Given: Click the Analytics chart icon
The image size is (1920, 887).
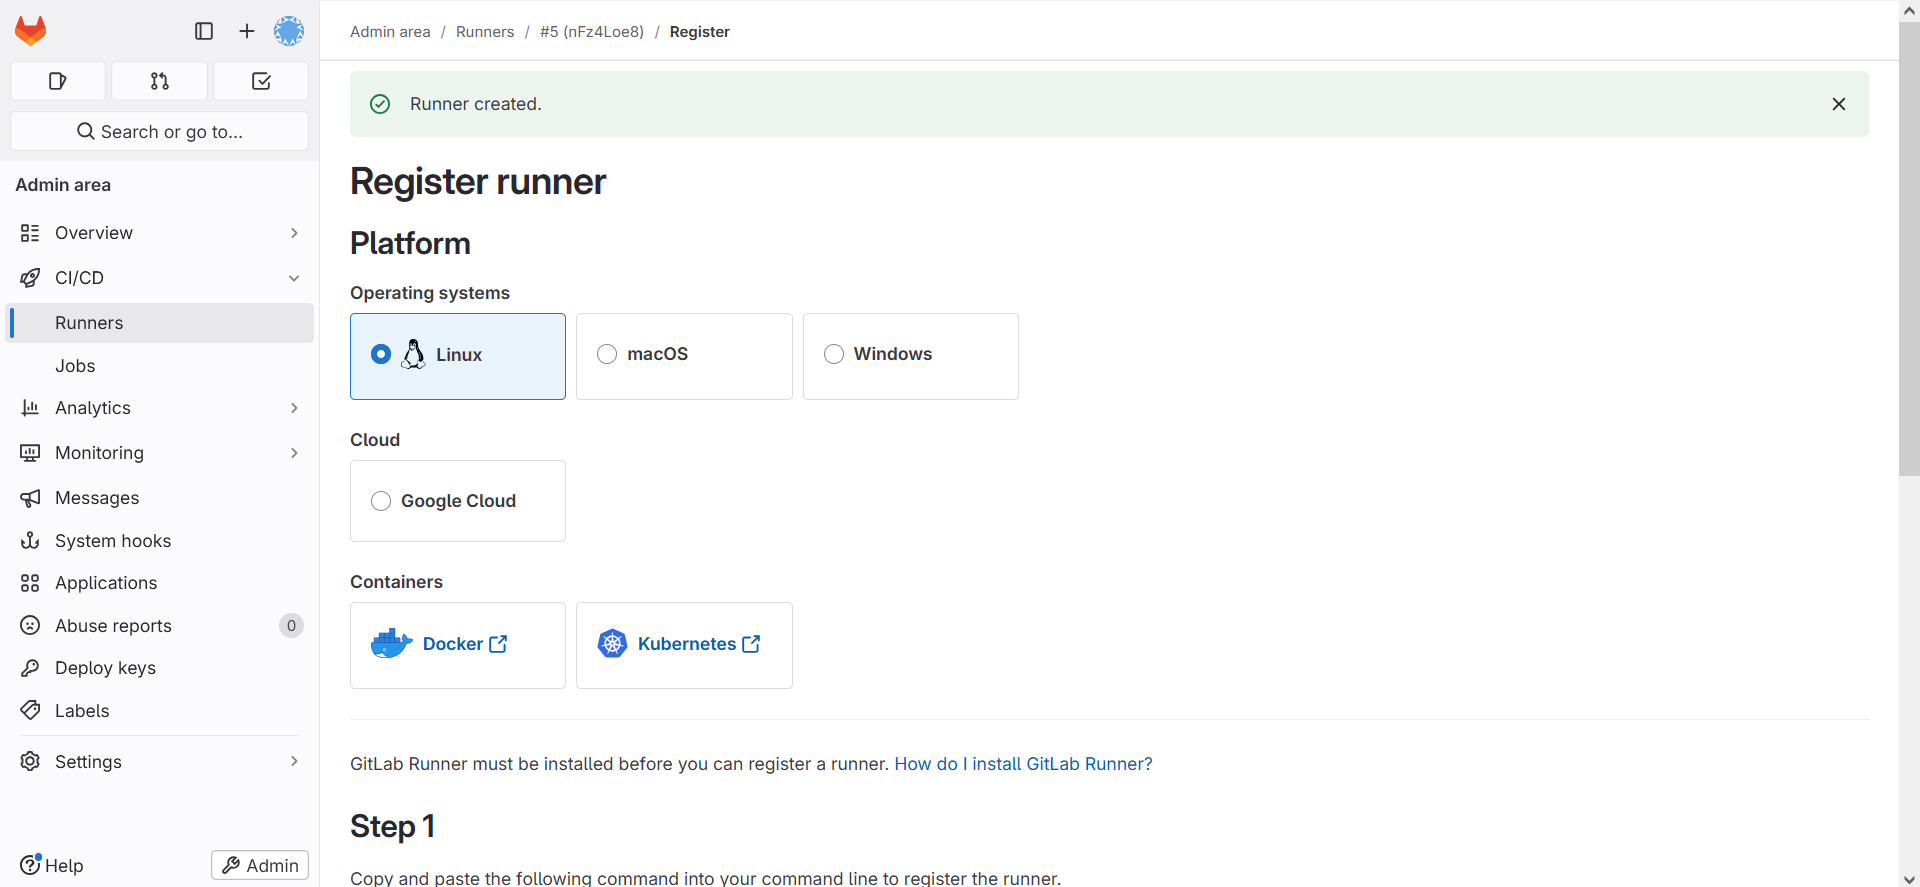Looking at the screenshot, I should [x=30, y=408].
